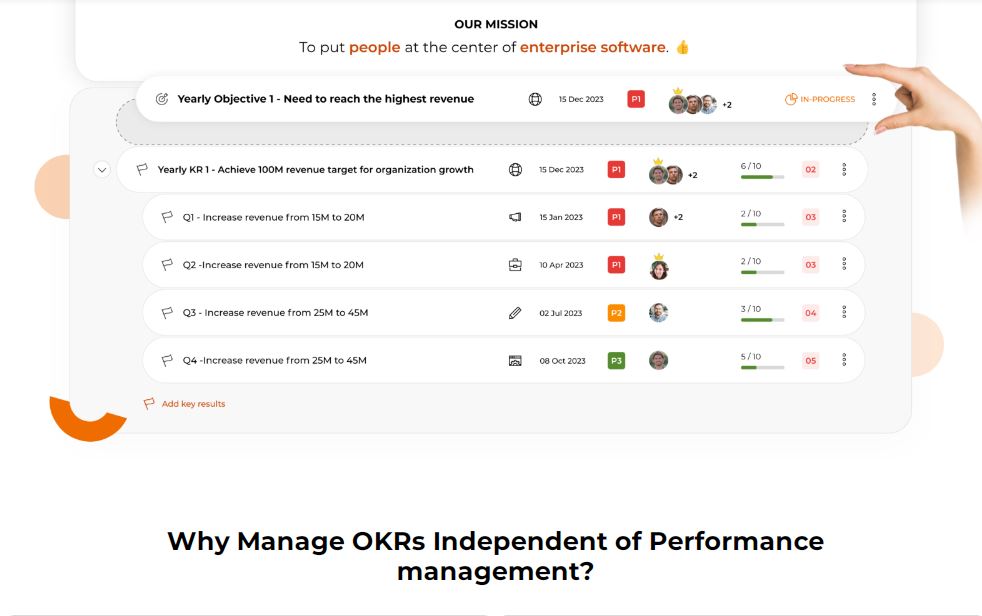Open Q2 - Increase revenue from 15M to 20M

click(273, 265)
